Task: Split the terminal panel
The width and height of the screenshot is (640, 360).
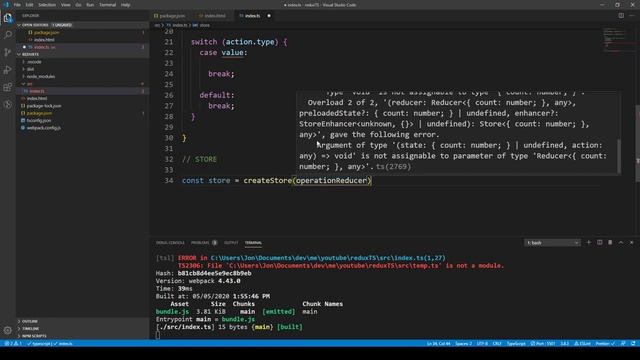Action: pos(600,242)
